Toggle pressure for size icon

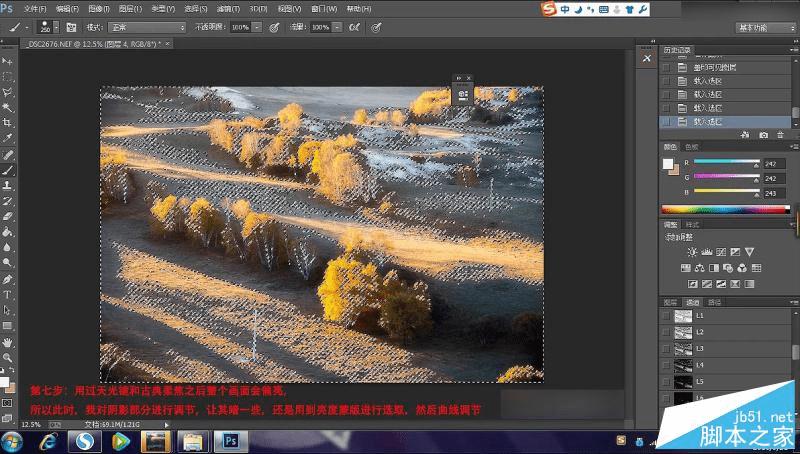point(376,28)
